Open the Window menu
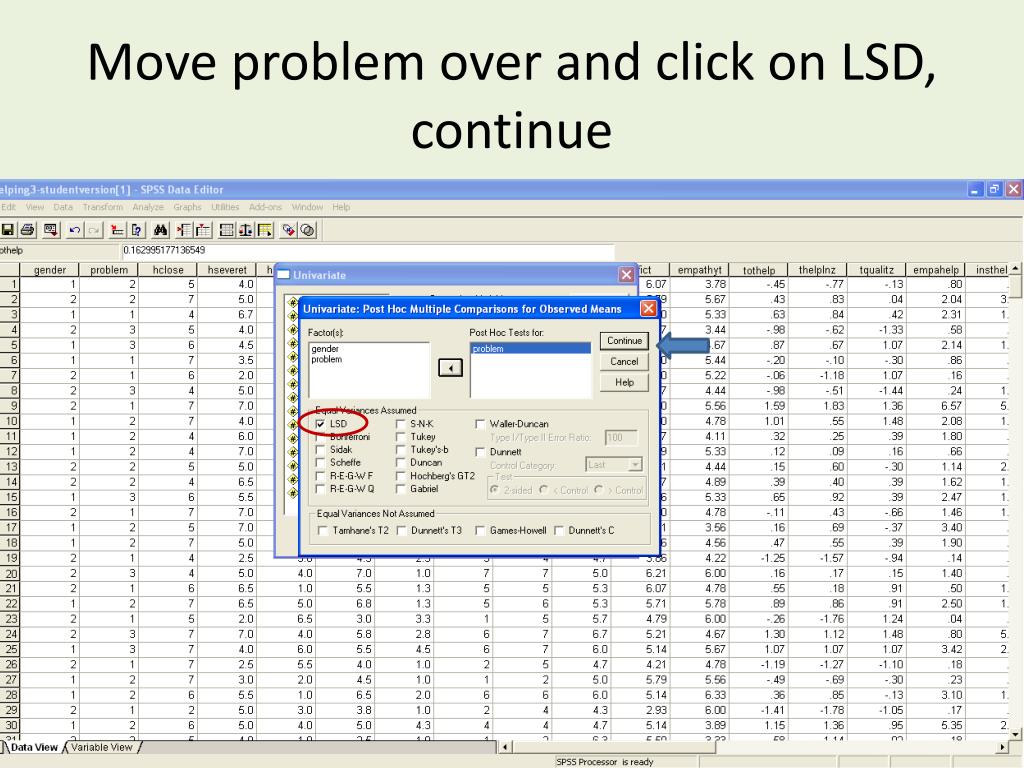The width and height of the screenshot is (1024, 768). pos(307,207)
